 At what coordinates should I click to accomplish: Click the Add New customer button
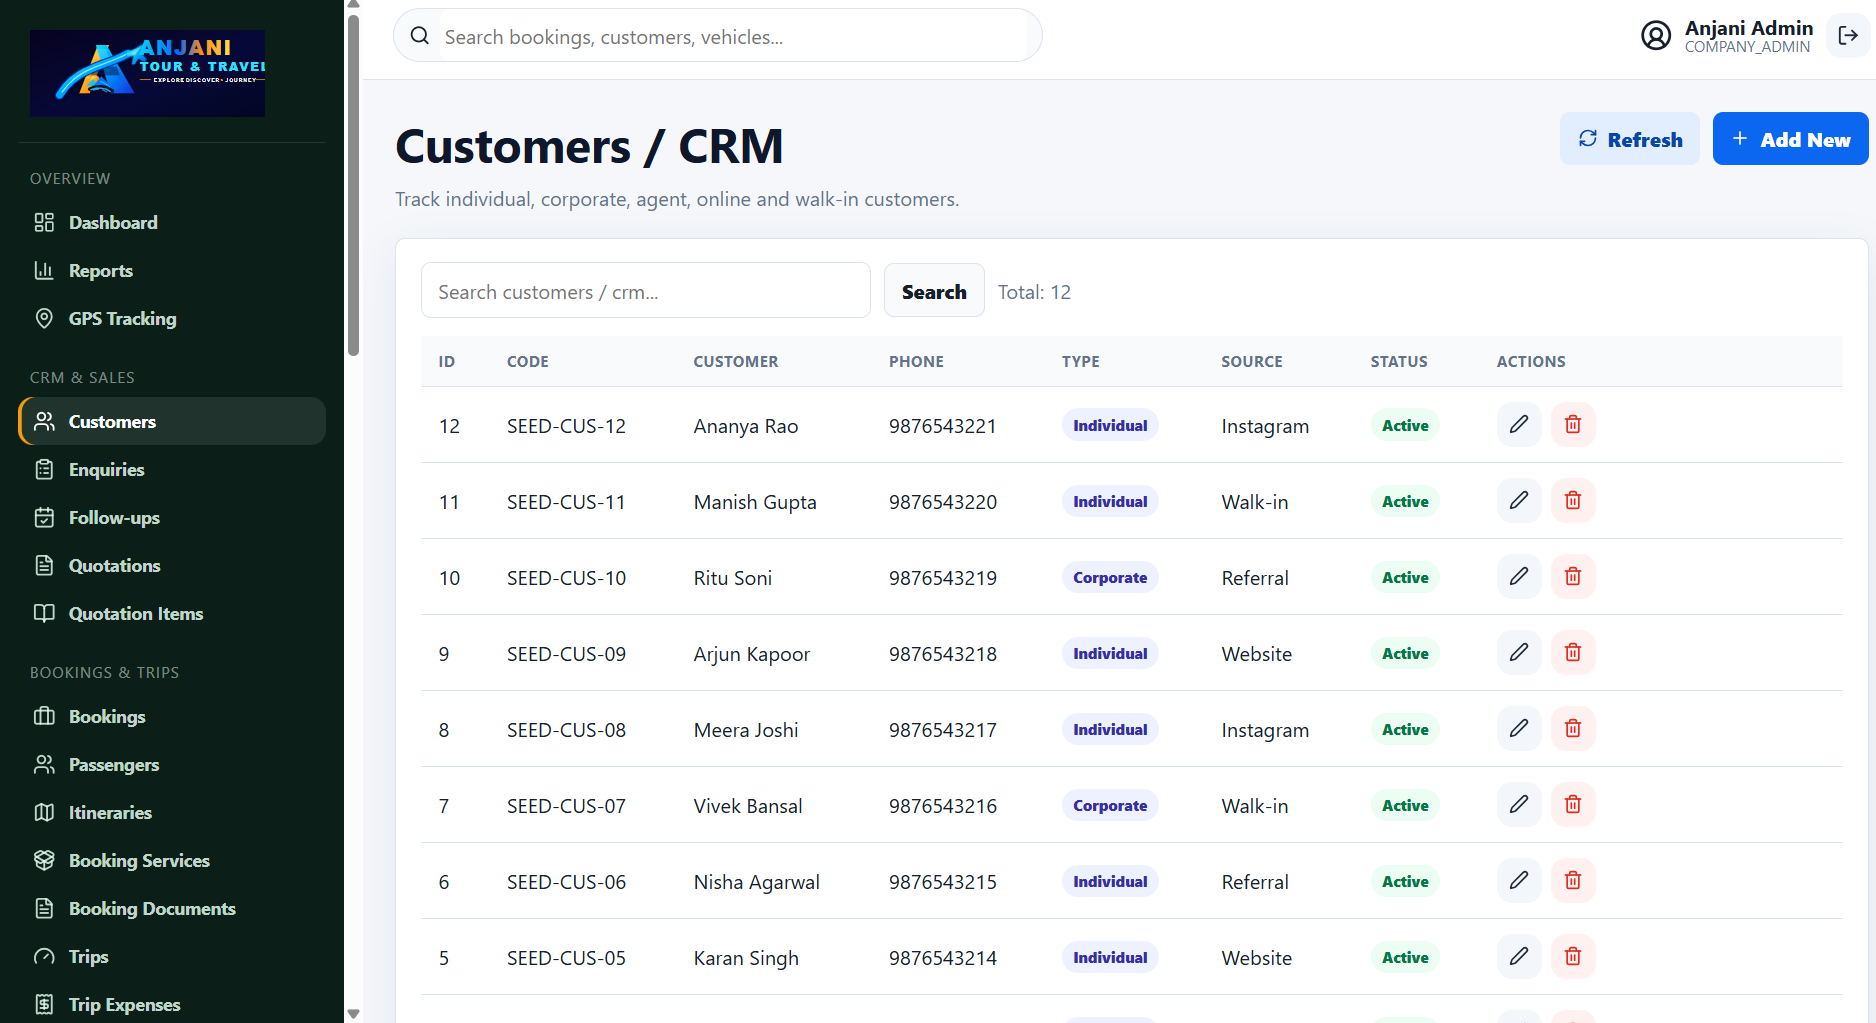tap(1790, 139)
